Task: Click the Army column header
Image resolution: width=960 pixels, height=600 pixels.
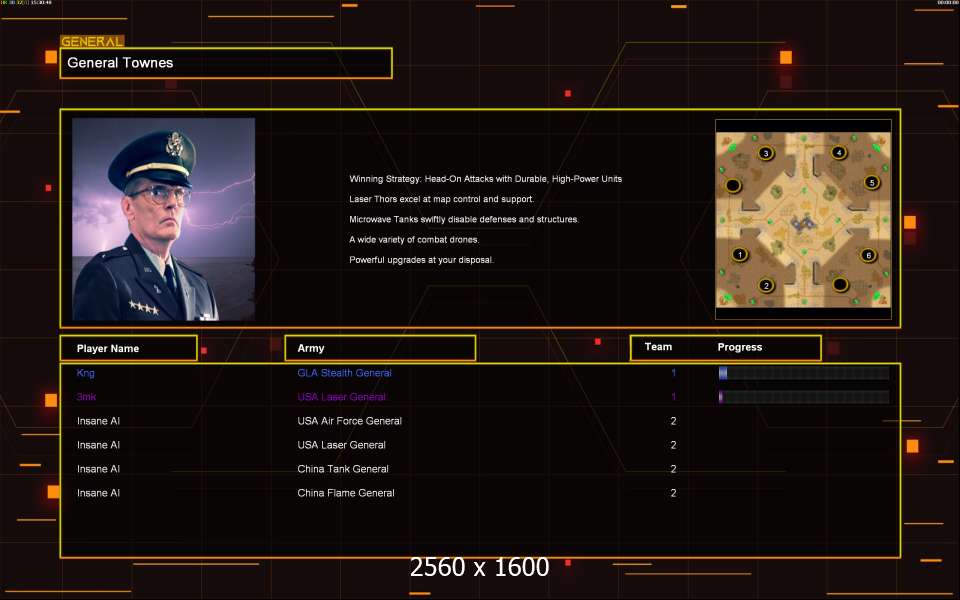Action: click(x=380, y=348)
